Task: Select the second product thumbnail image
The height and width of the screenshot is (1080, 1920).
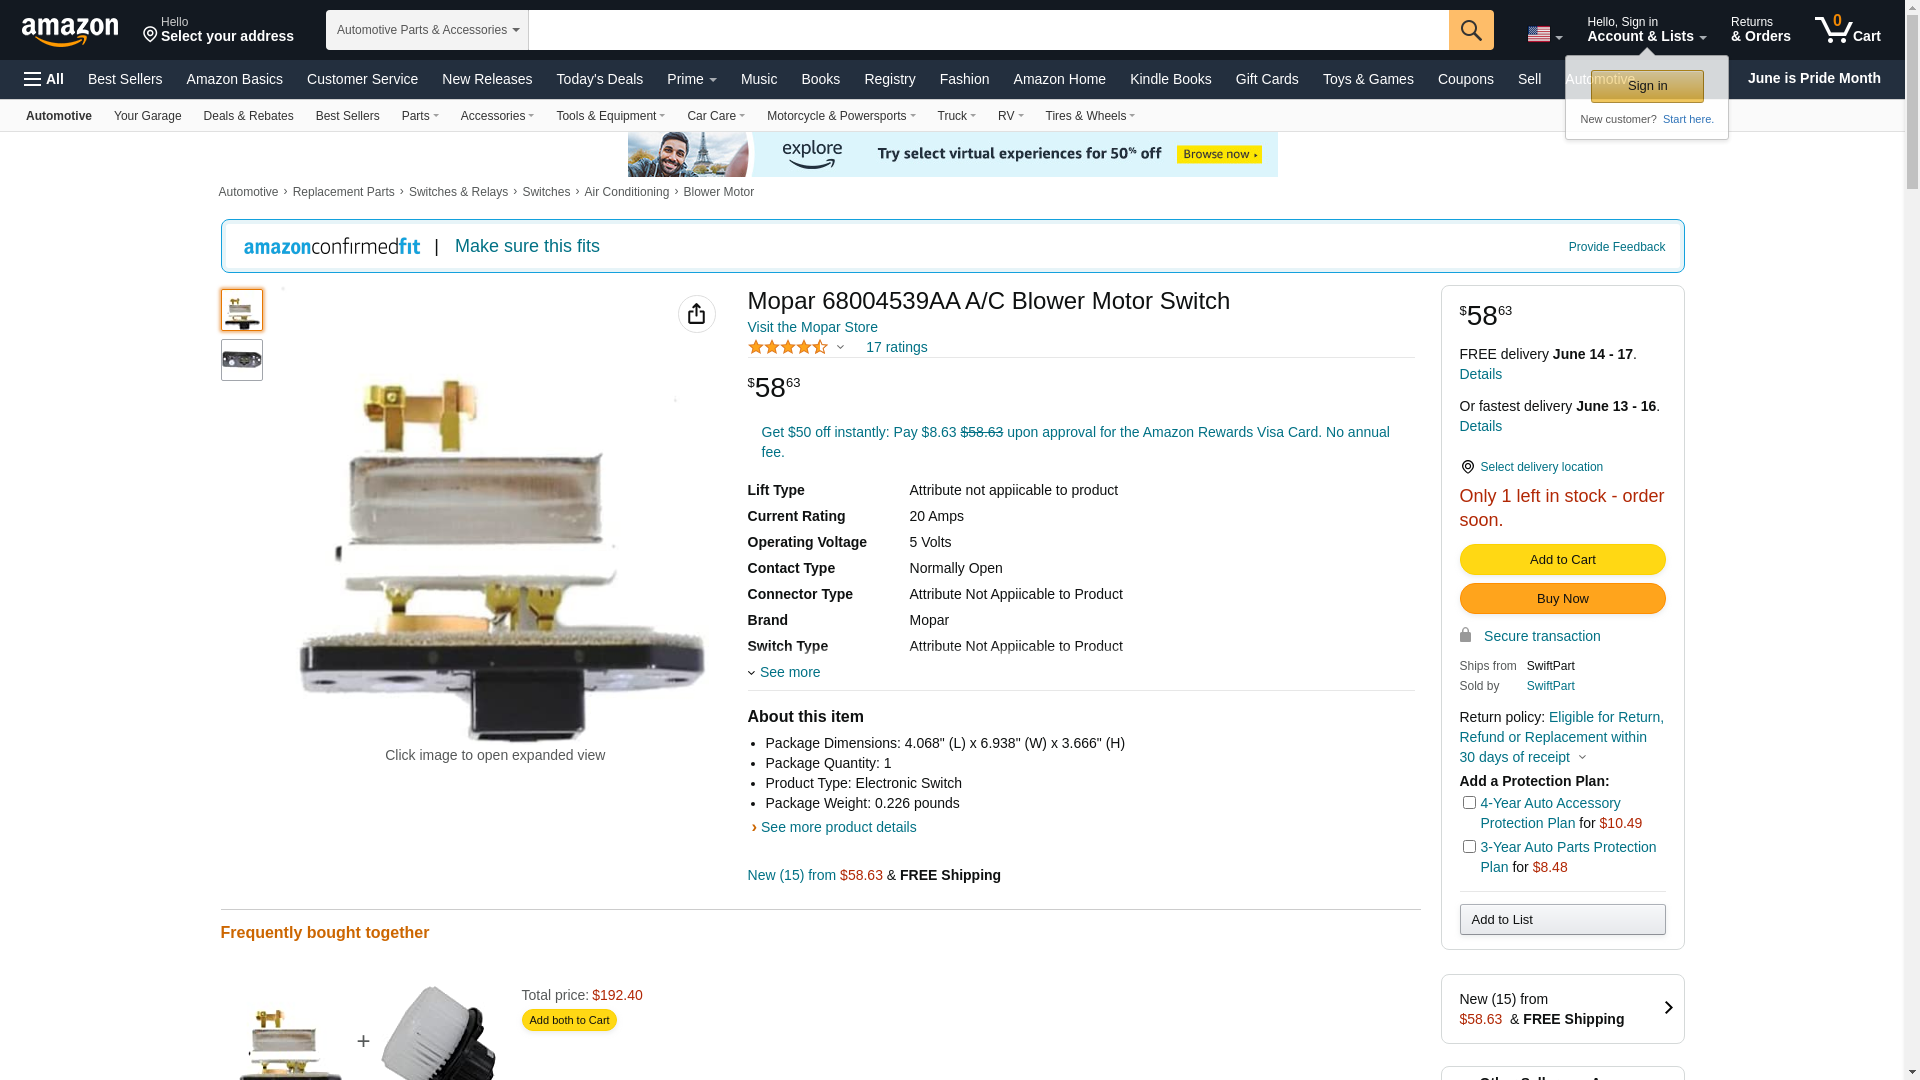Action: click(x=242, y=360)
